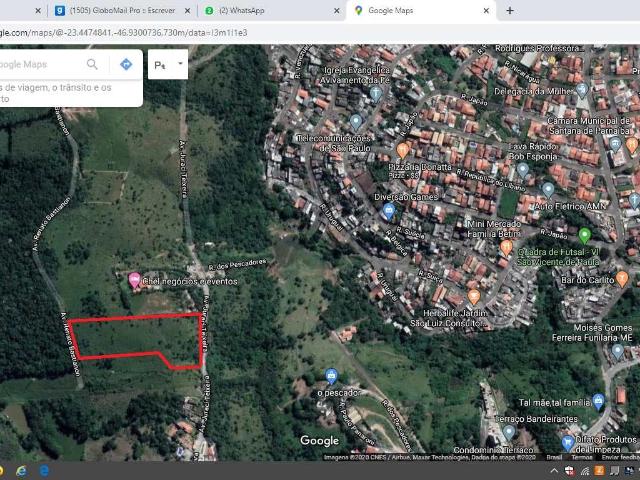Click the orange tray application icon
This screenshot has width=640, height=480.
click(x=599, y=471)
